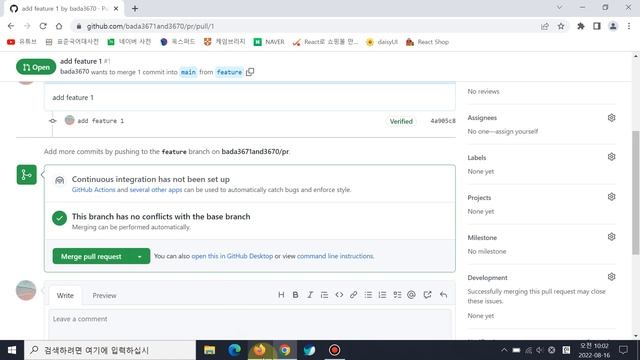Click the heading format icon in comment toolbar
Viewport: 640px width, 360px height.
[x=281, y=295]
